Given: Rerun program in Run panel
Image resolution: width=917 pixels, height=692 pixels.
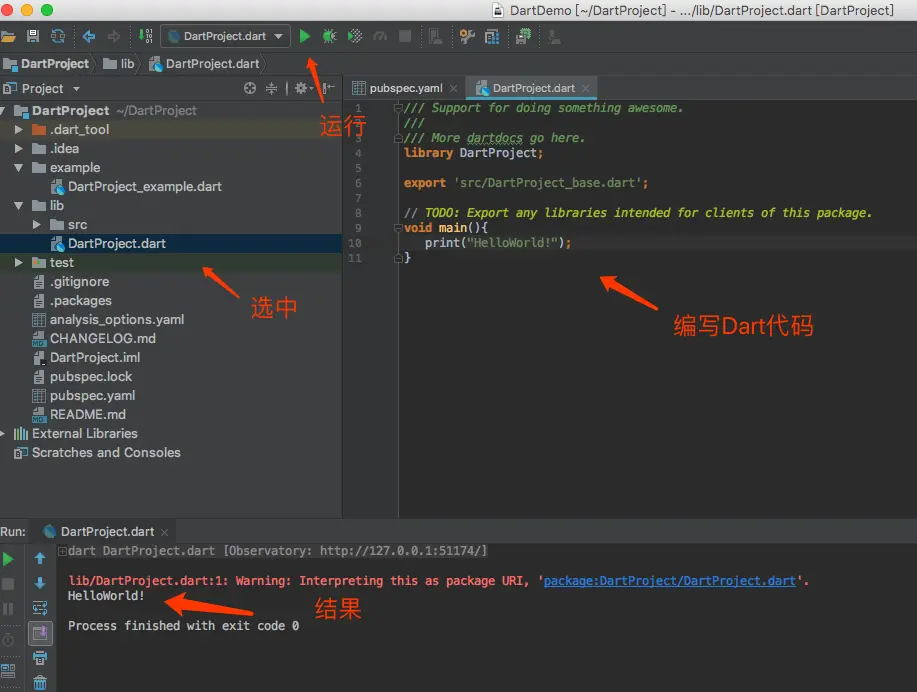Looking at the screenshot, I should (x=8, y=559).
